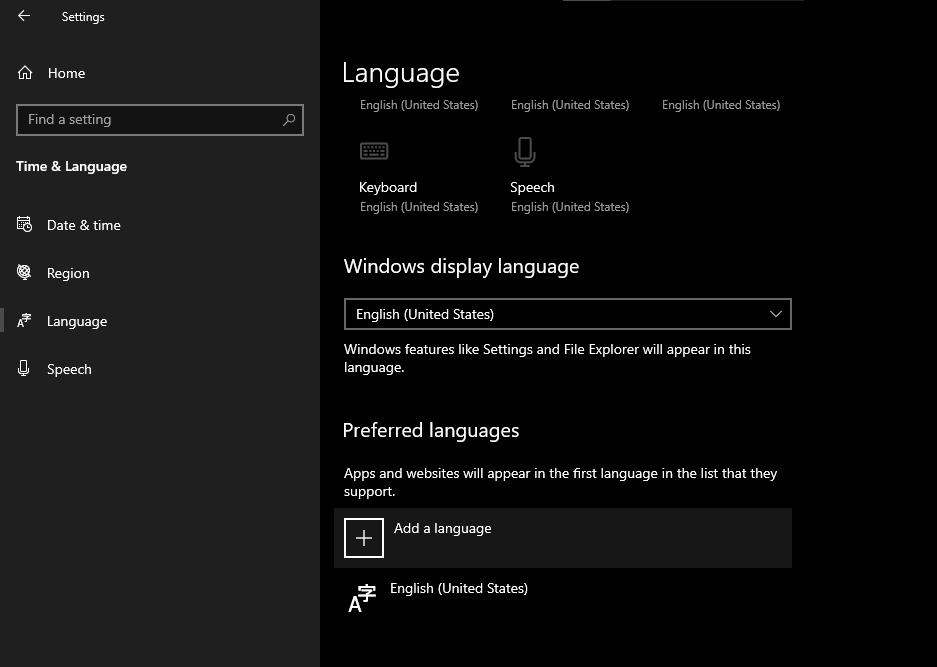The height and width of the screenshot is (667, 937).
Task: Open the Speech settings page
Action: pyautogui.click(x=69, y=368)
